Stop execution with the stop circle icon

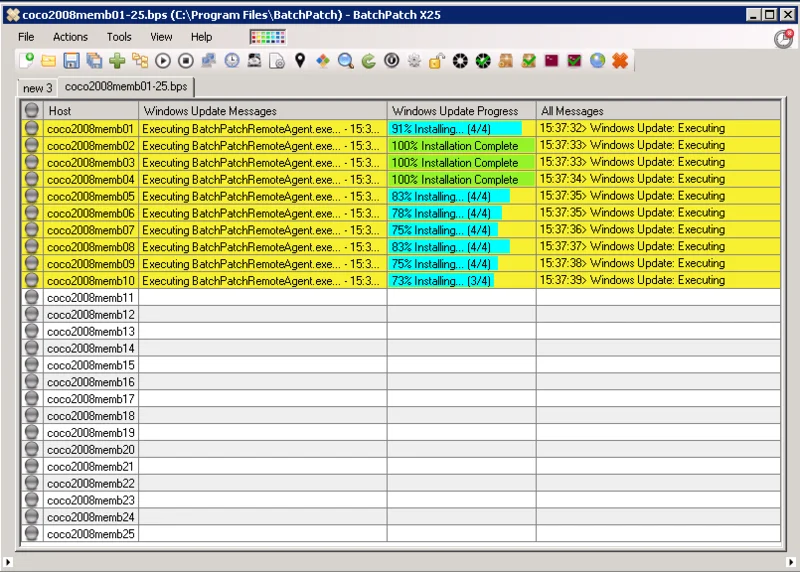(186, 61)
